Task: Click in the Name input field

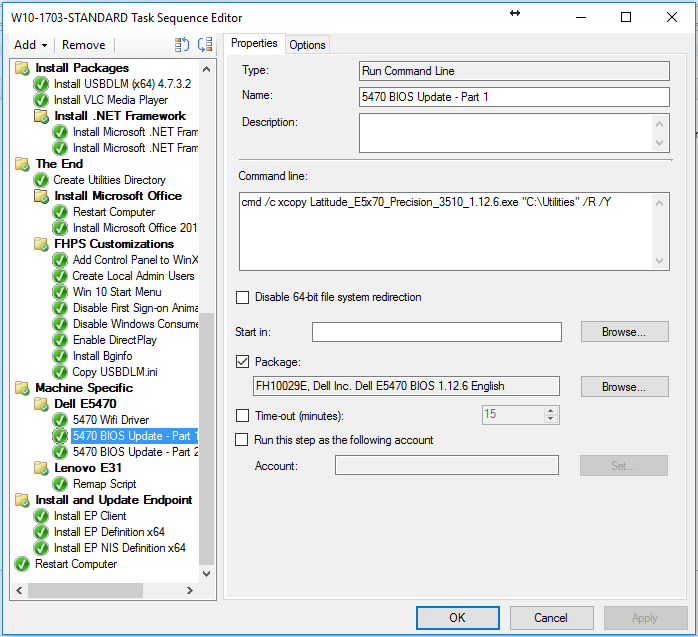Action: (x=514, y=97)
